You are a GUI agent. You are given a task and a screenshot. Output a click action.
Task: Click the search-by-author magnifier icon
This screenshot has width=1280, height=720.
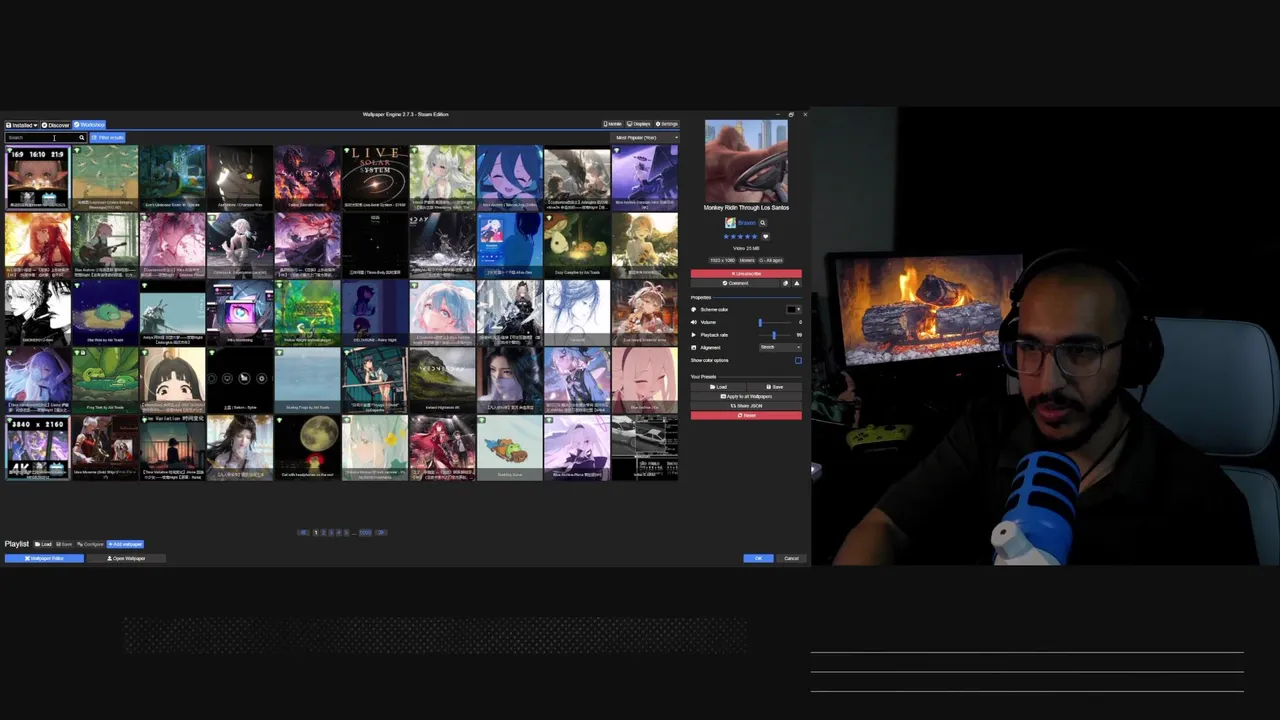click(x=763, y=223)
